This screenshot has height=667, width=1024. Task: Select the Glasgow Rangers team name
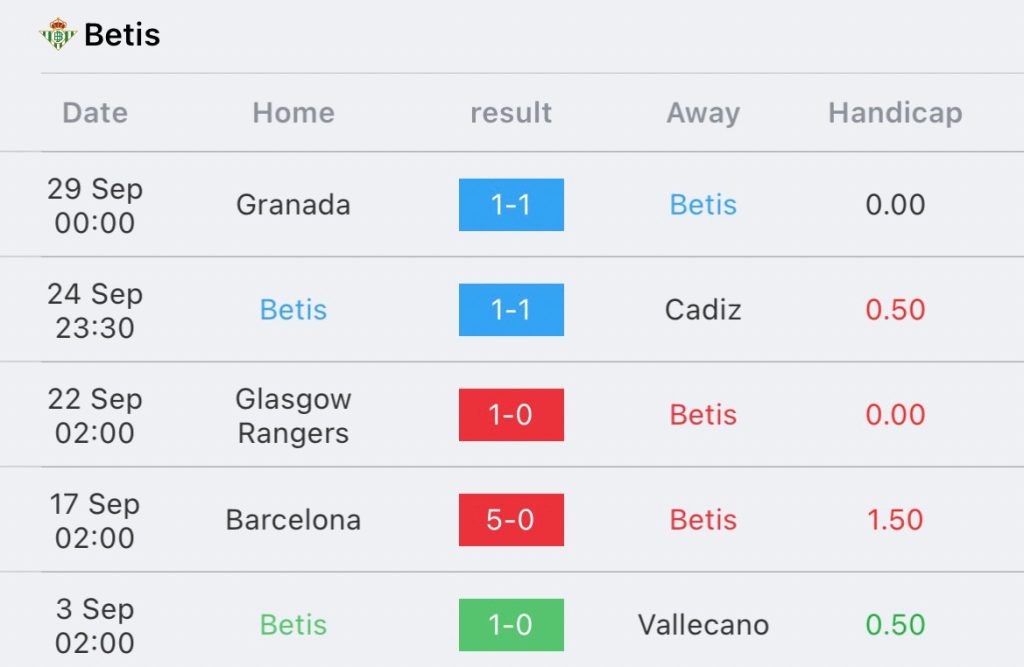(x=293, y=415)
